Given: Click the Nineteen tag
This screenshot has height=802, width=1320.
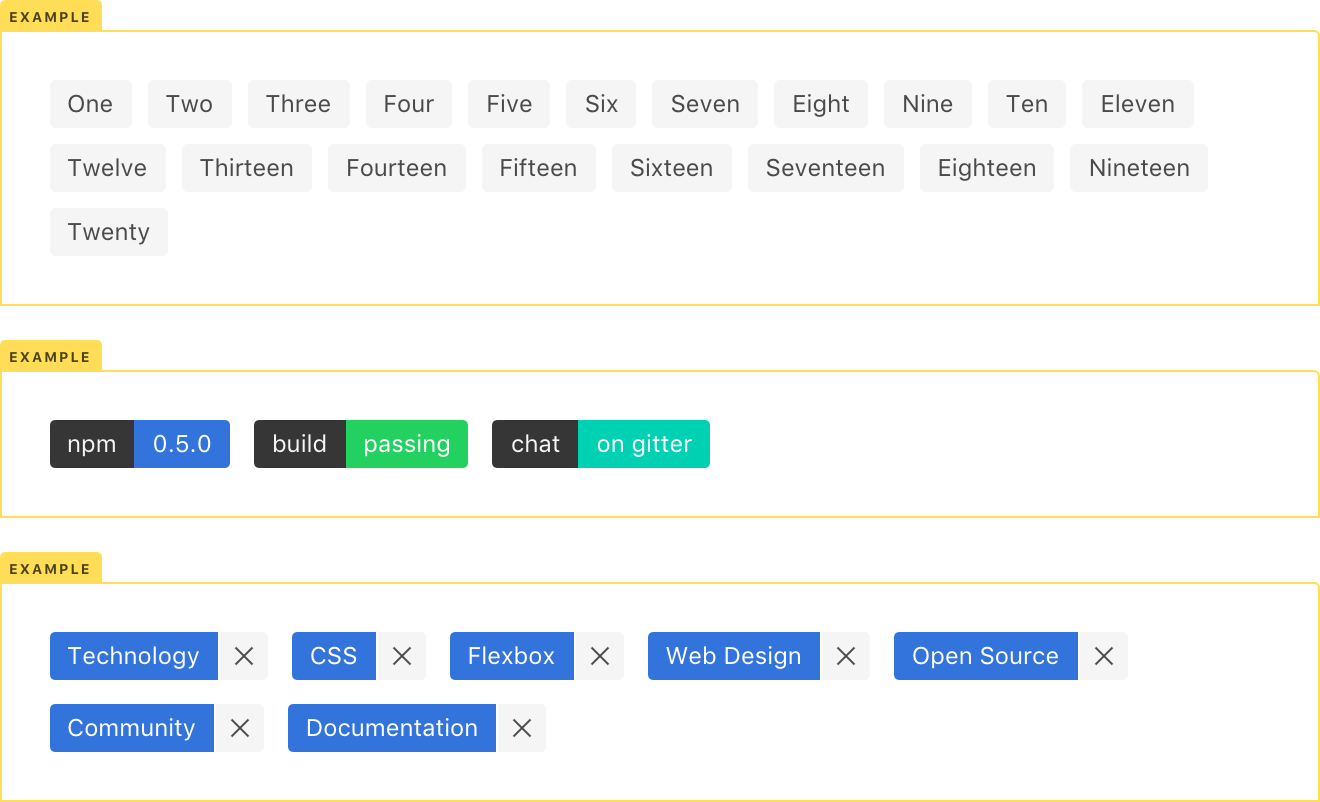Looking at the screenshot, I should pos(1138,168).
